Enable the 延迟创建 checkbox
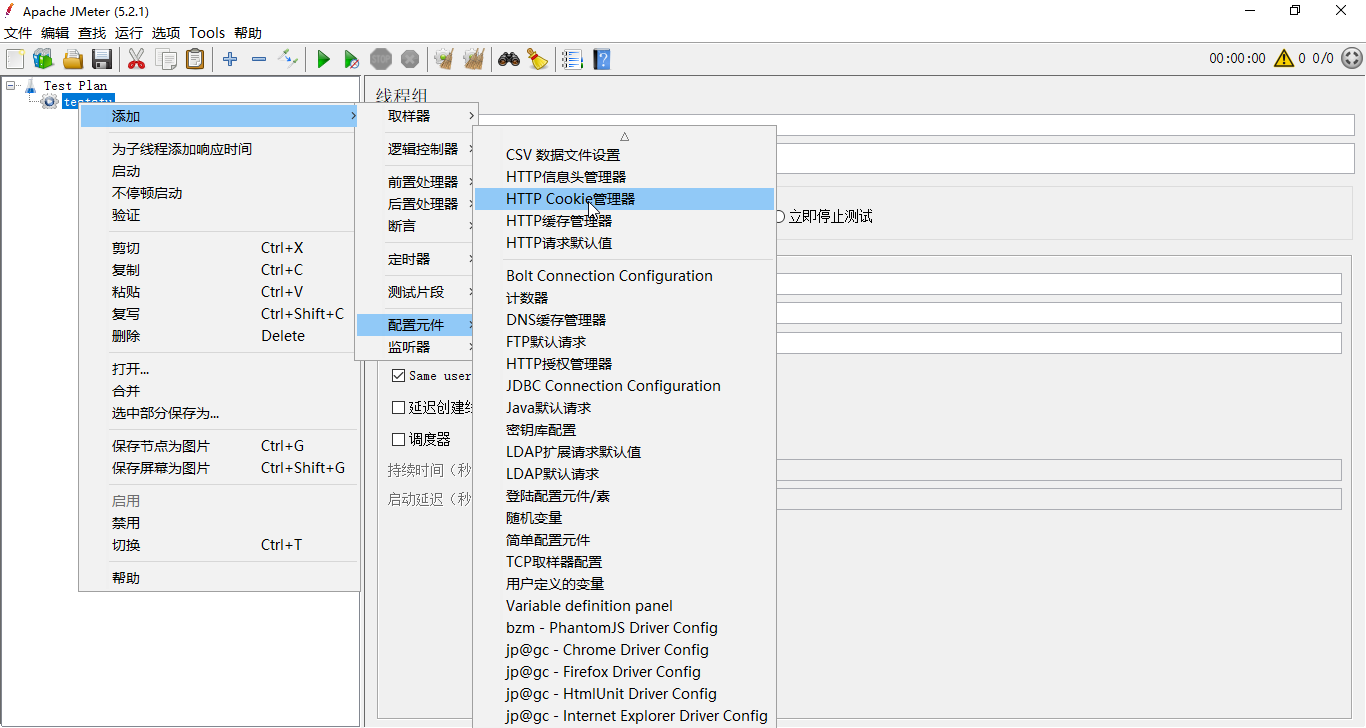 pos(399,408)
